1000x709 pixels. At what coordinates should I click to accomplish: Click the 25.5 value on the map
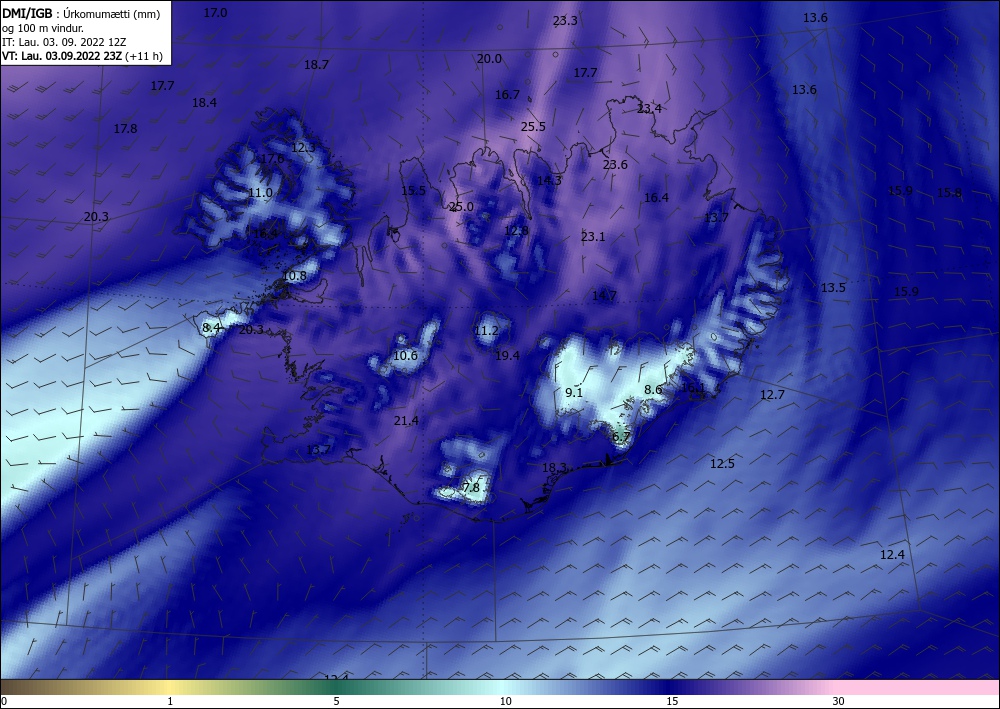533,127
